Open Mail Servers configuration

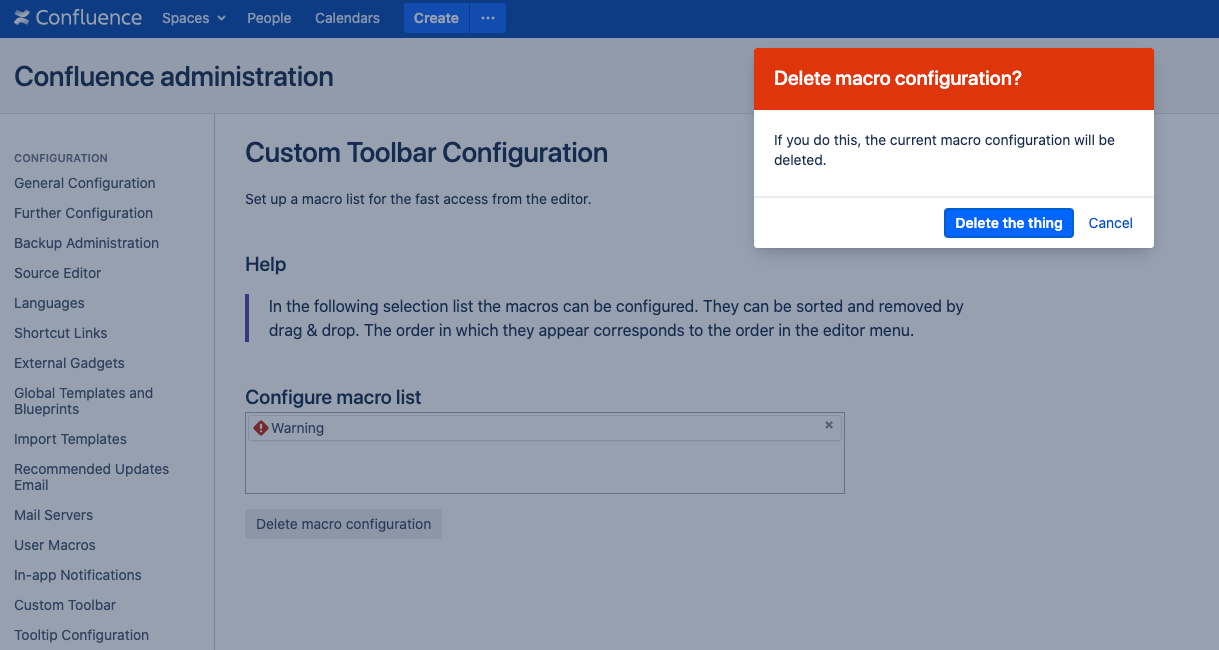click(53, 515)
